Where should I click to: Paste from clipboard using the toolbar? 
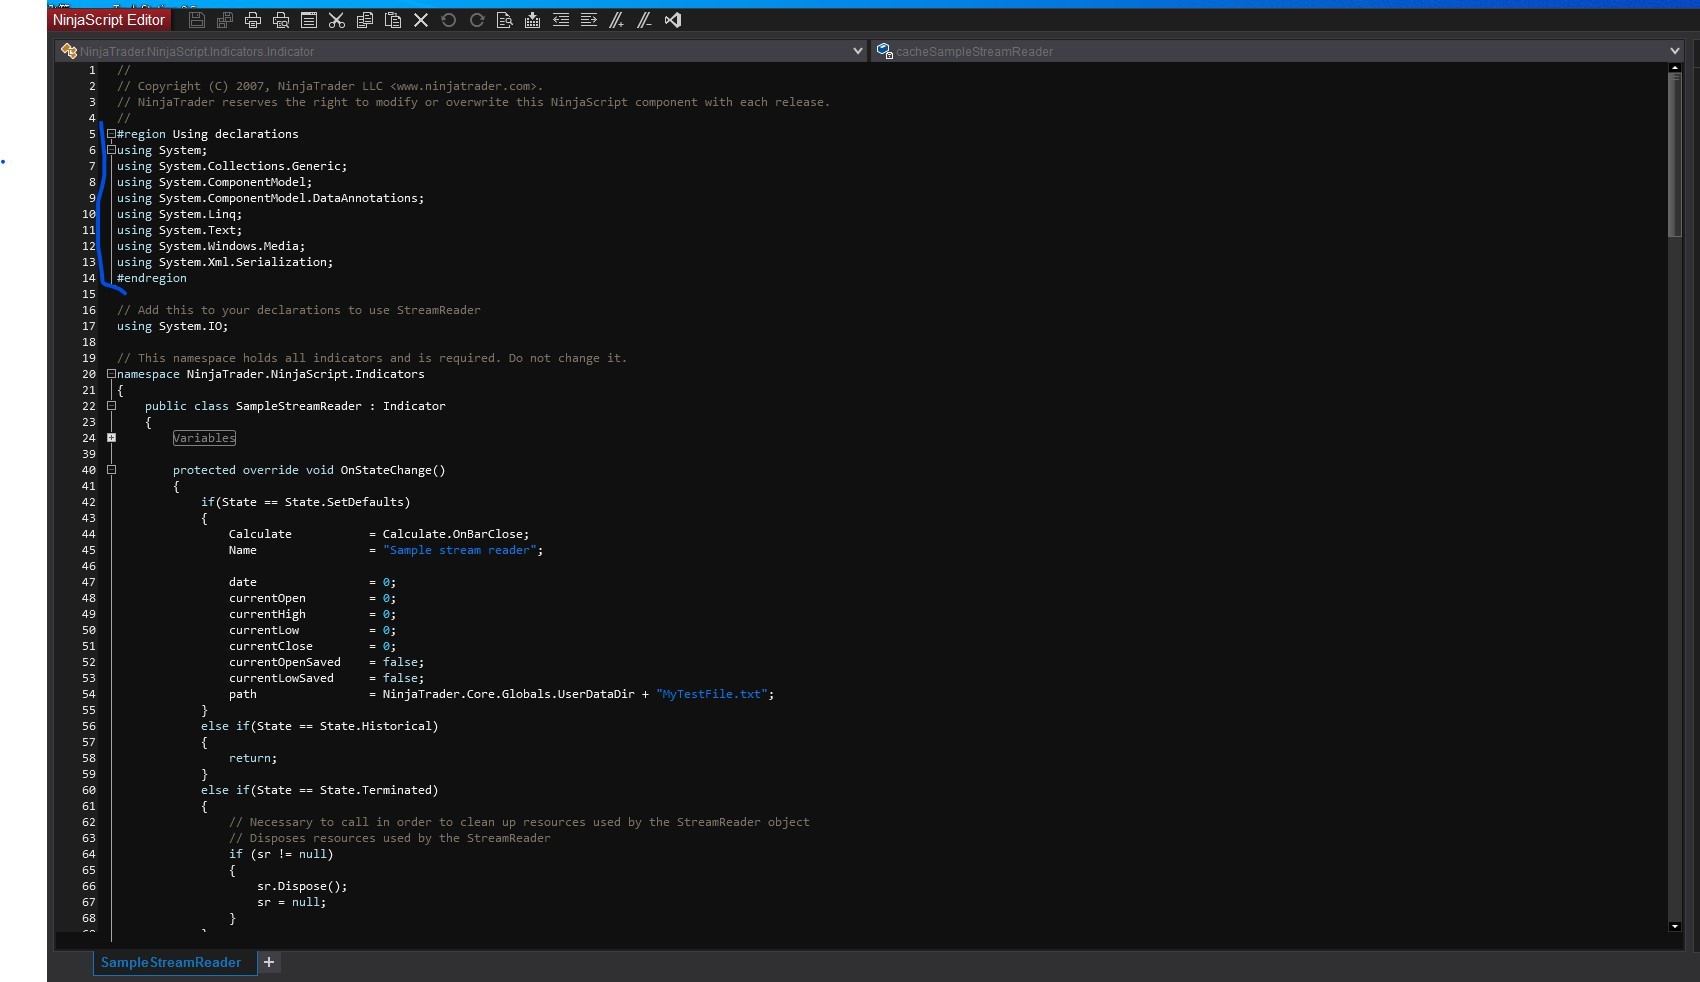pos(393,20)
